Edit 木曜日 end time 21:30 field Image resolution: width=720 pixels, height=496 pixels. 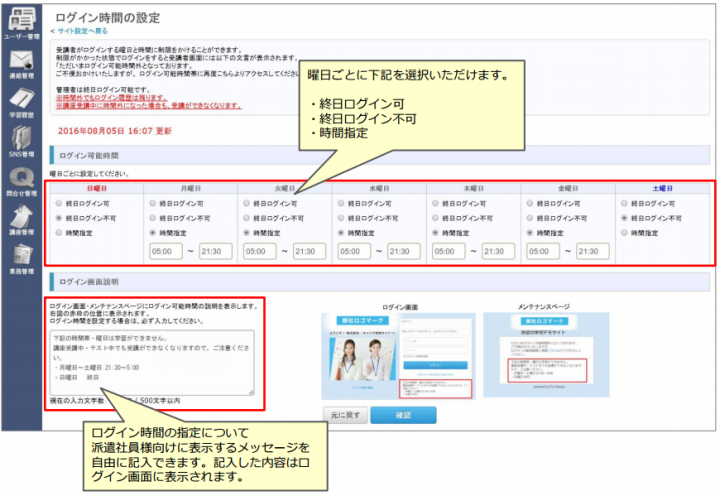tap(498, 251)
